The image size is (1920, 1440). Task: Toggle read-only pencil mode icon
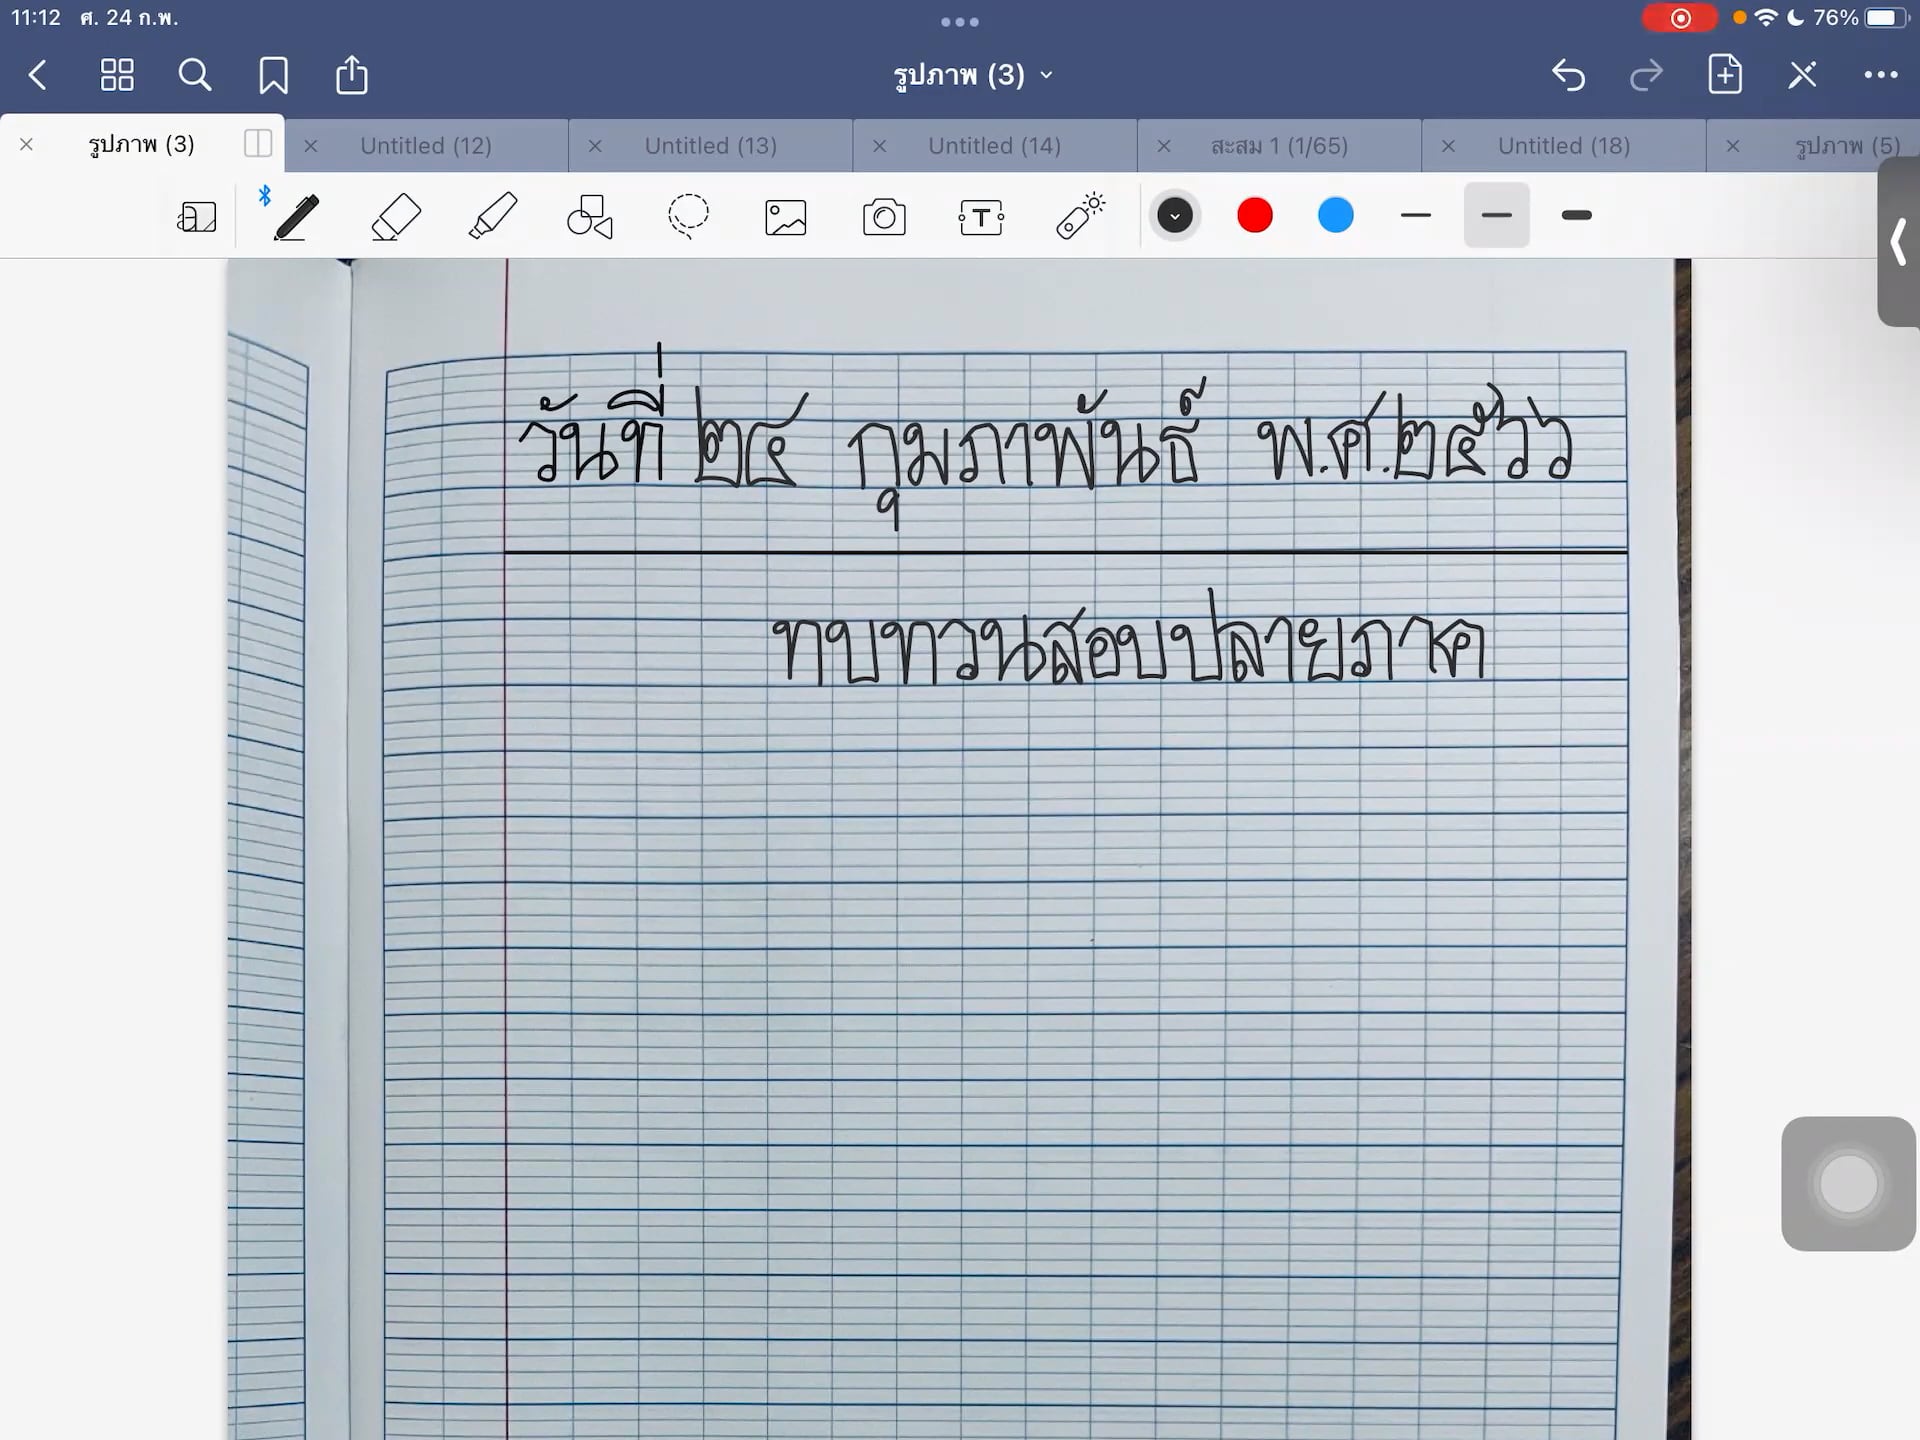tap(1802, 75)
